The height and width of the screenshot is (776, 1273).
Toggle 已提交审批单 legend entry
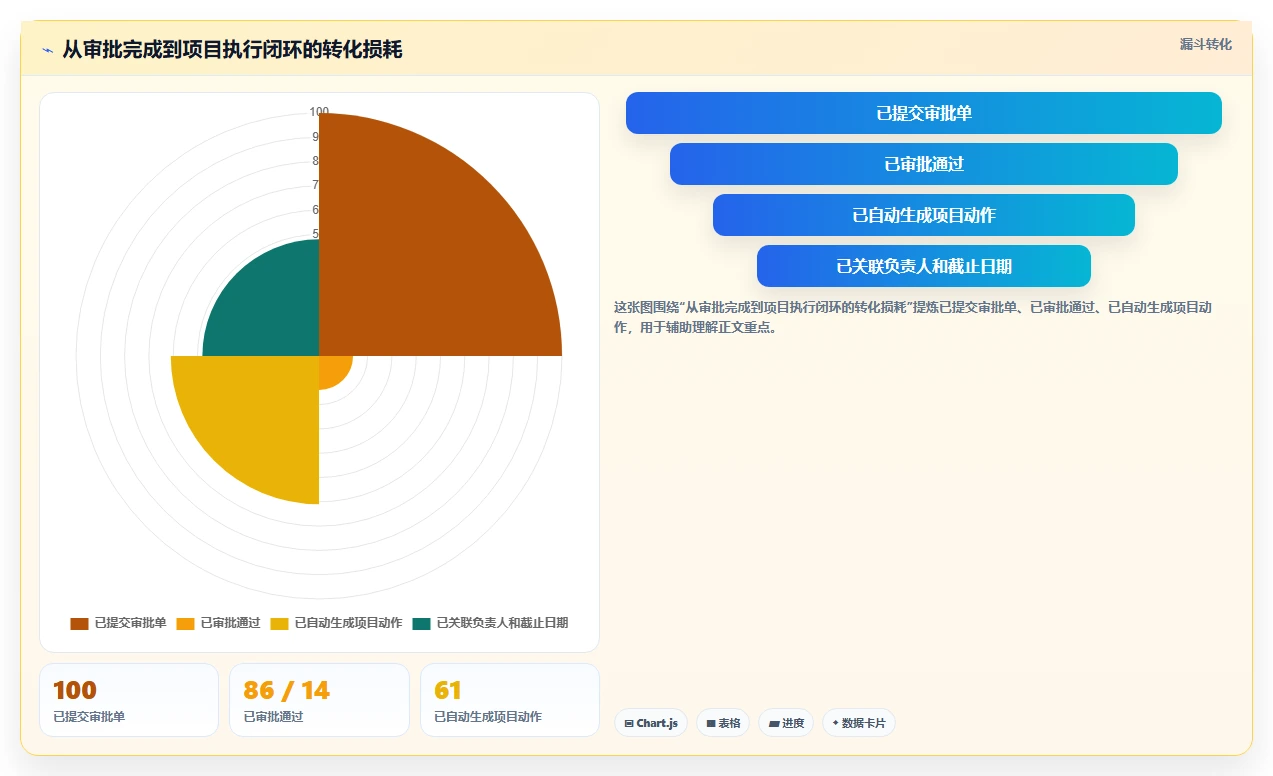click(x=118, y=623)
